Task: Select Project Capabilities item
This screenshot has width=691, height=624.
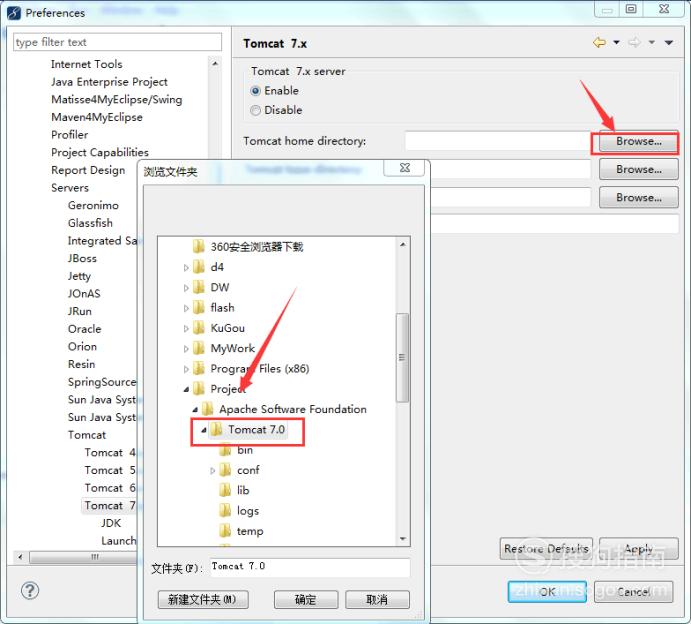Action: [x=100, y=152]
